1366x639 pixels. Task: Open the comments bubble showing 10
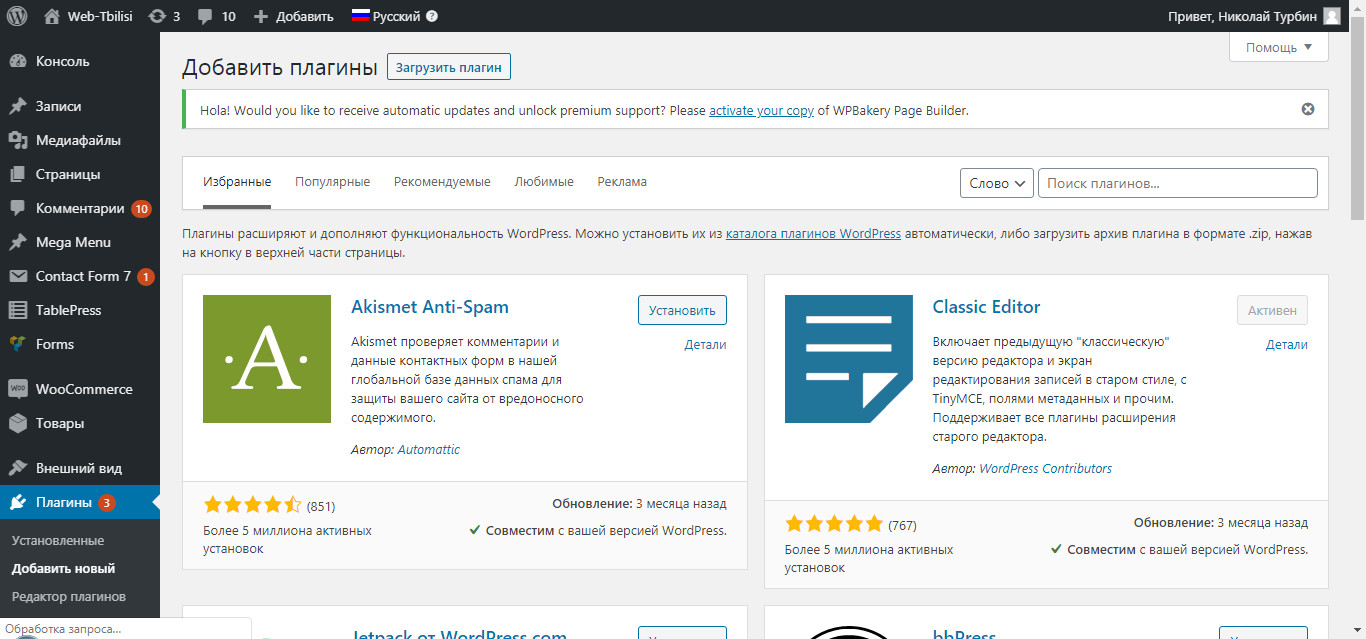[205, 17]
